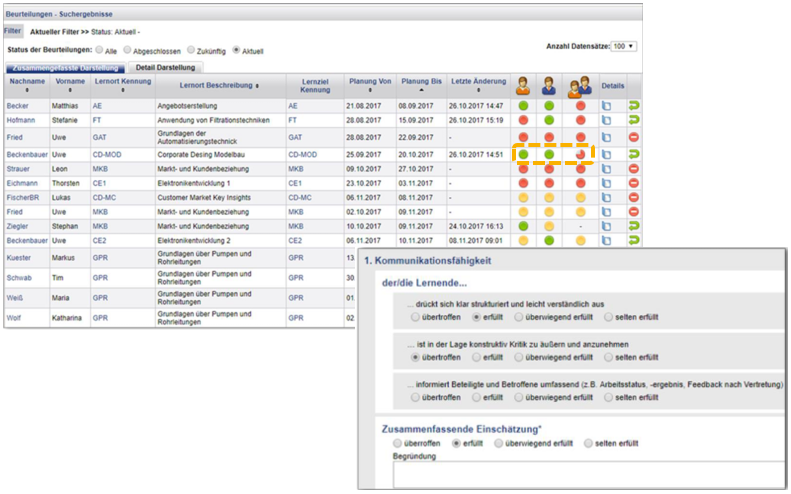Open the 'Schwab' surname link
Image resolution: width=791 pixels, height=494 pixels.
point(19,278)
